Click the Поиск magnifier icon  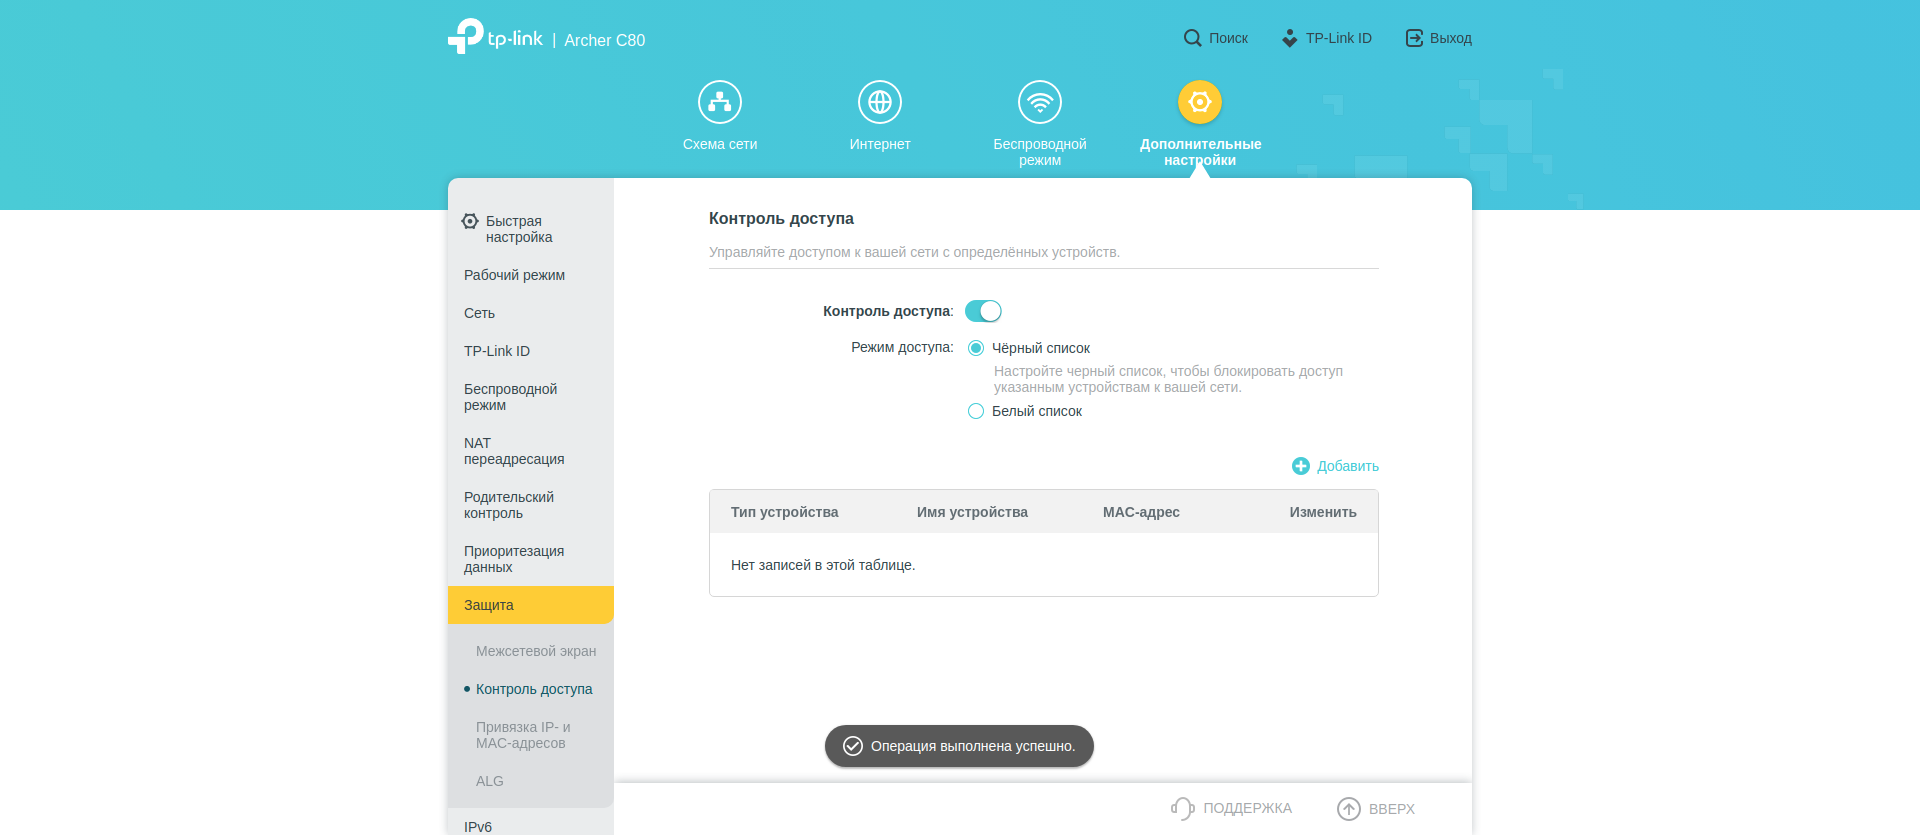coord(1192,38)
